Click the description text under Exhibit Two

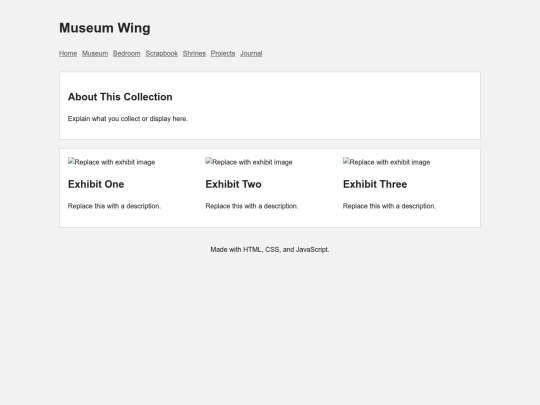coord(252,206)
